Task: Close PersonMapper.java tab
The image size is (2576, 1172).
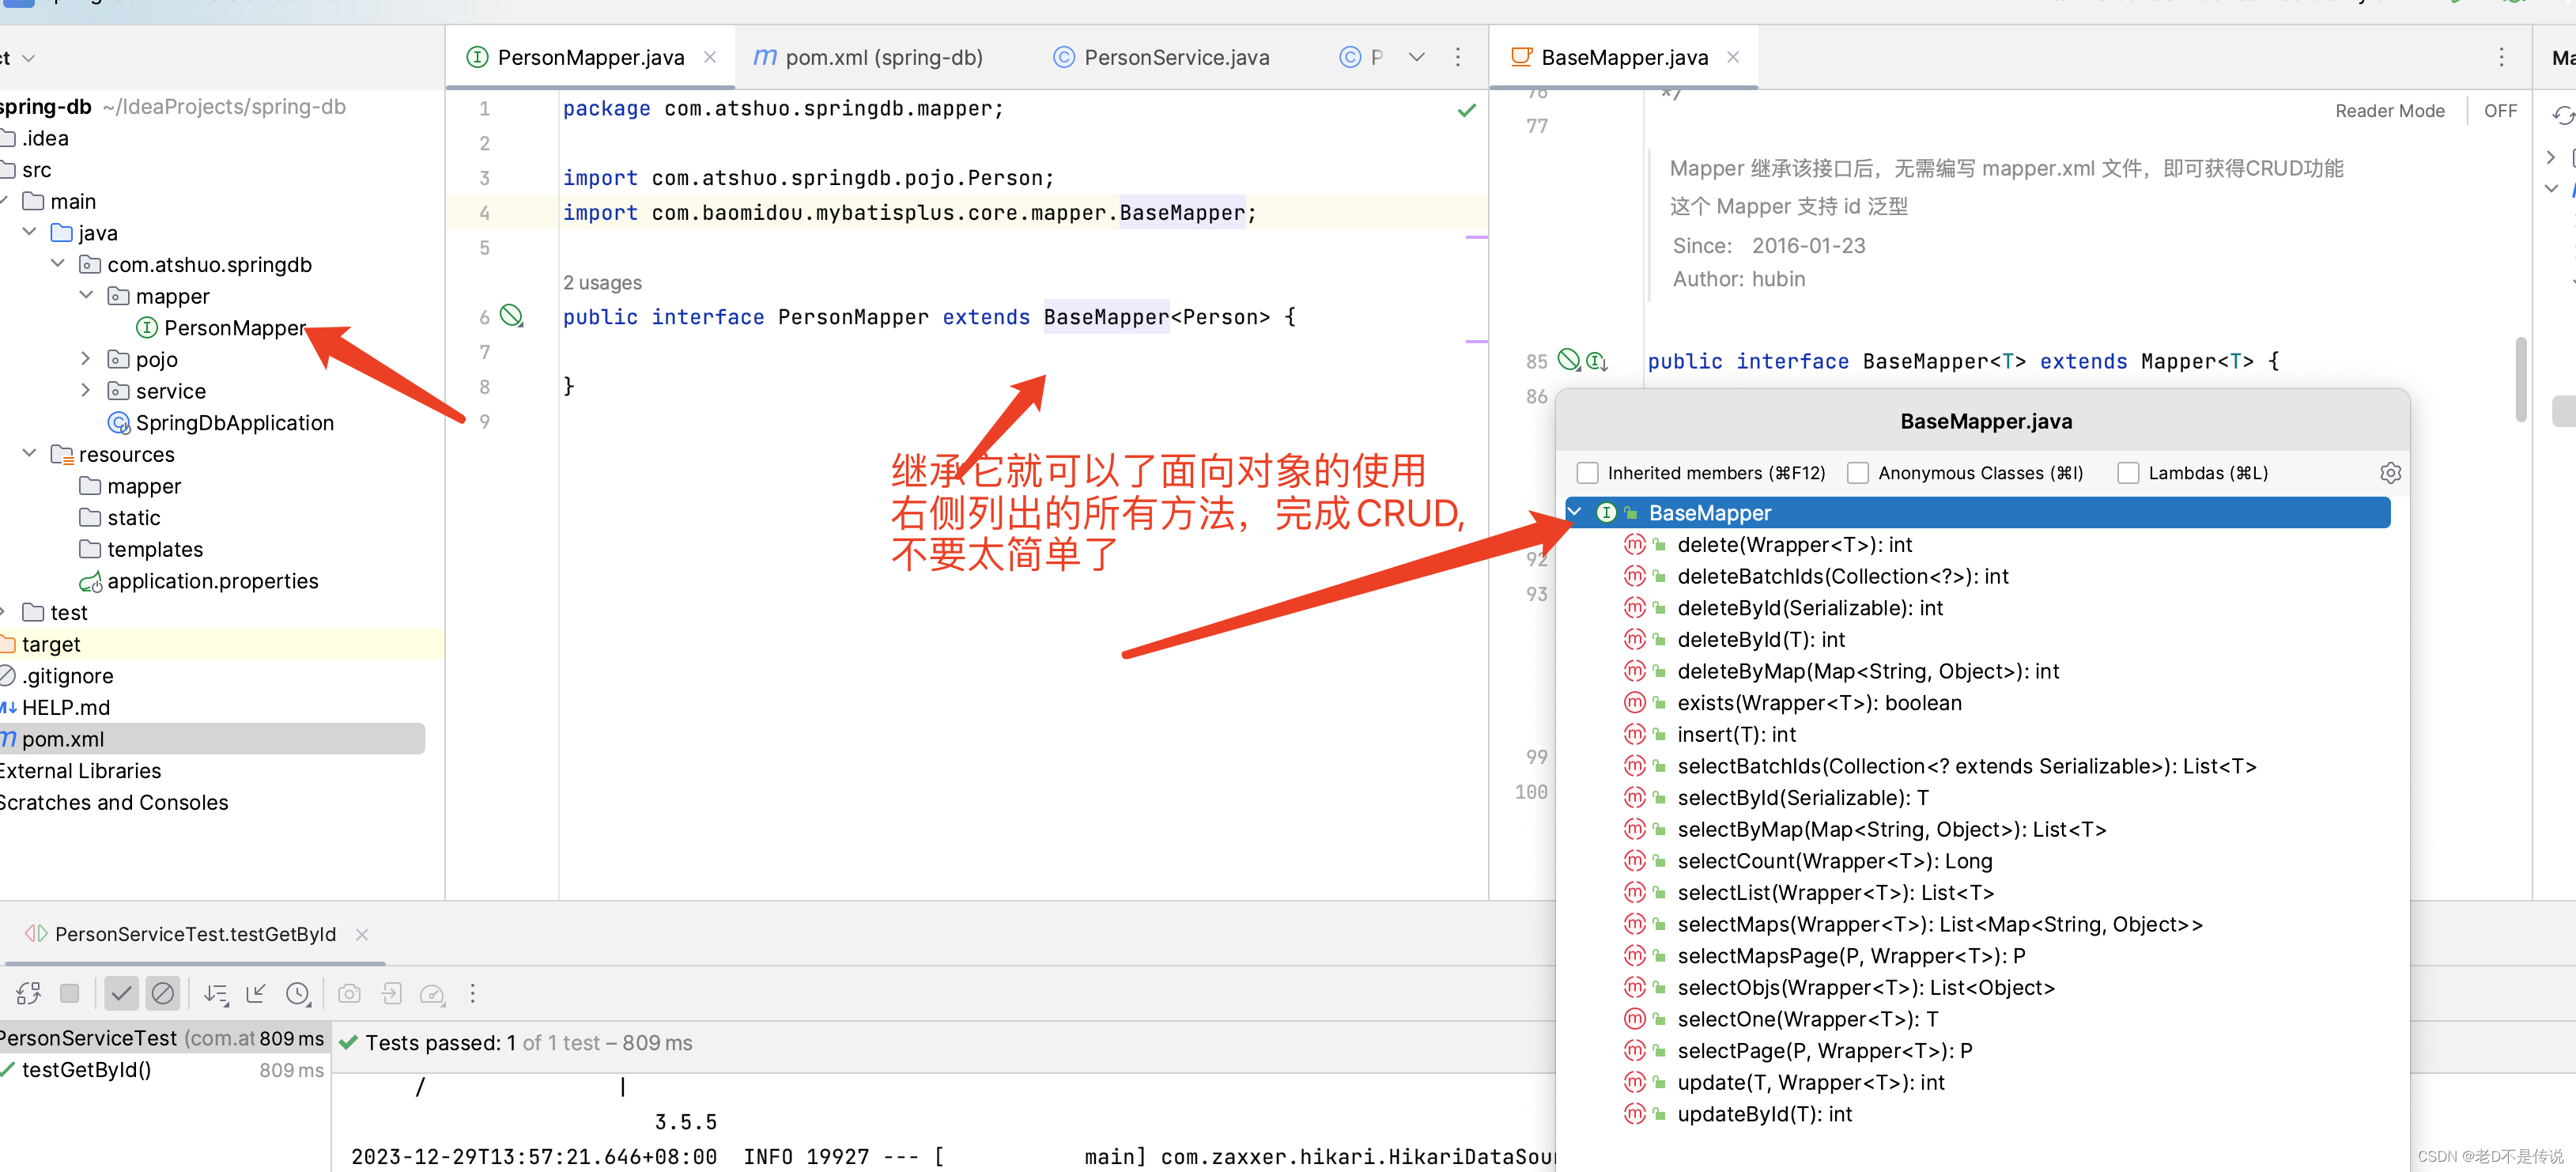Action: tap(710, 57)
